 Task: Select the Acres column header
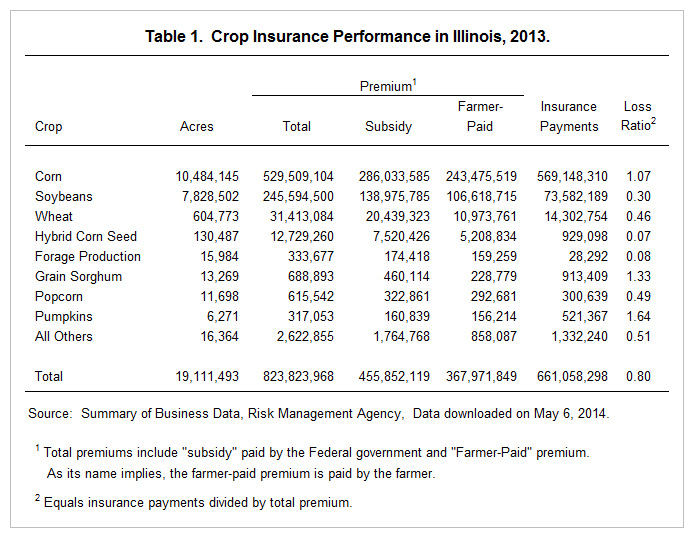[x=197, y=127]
